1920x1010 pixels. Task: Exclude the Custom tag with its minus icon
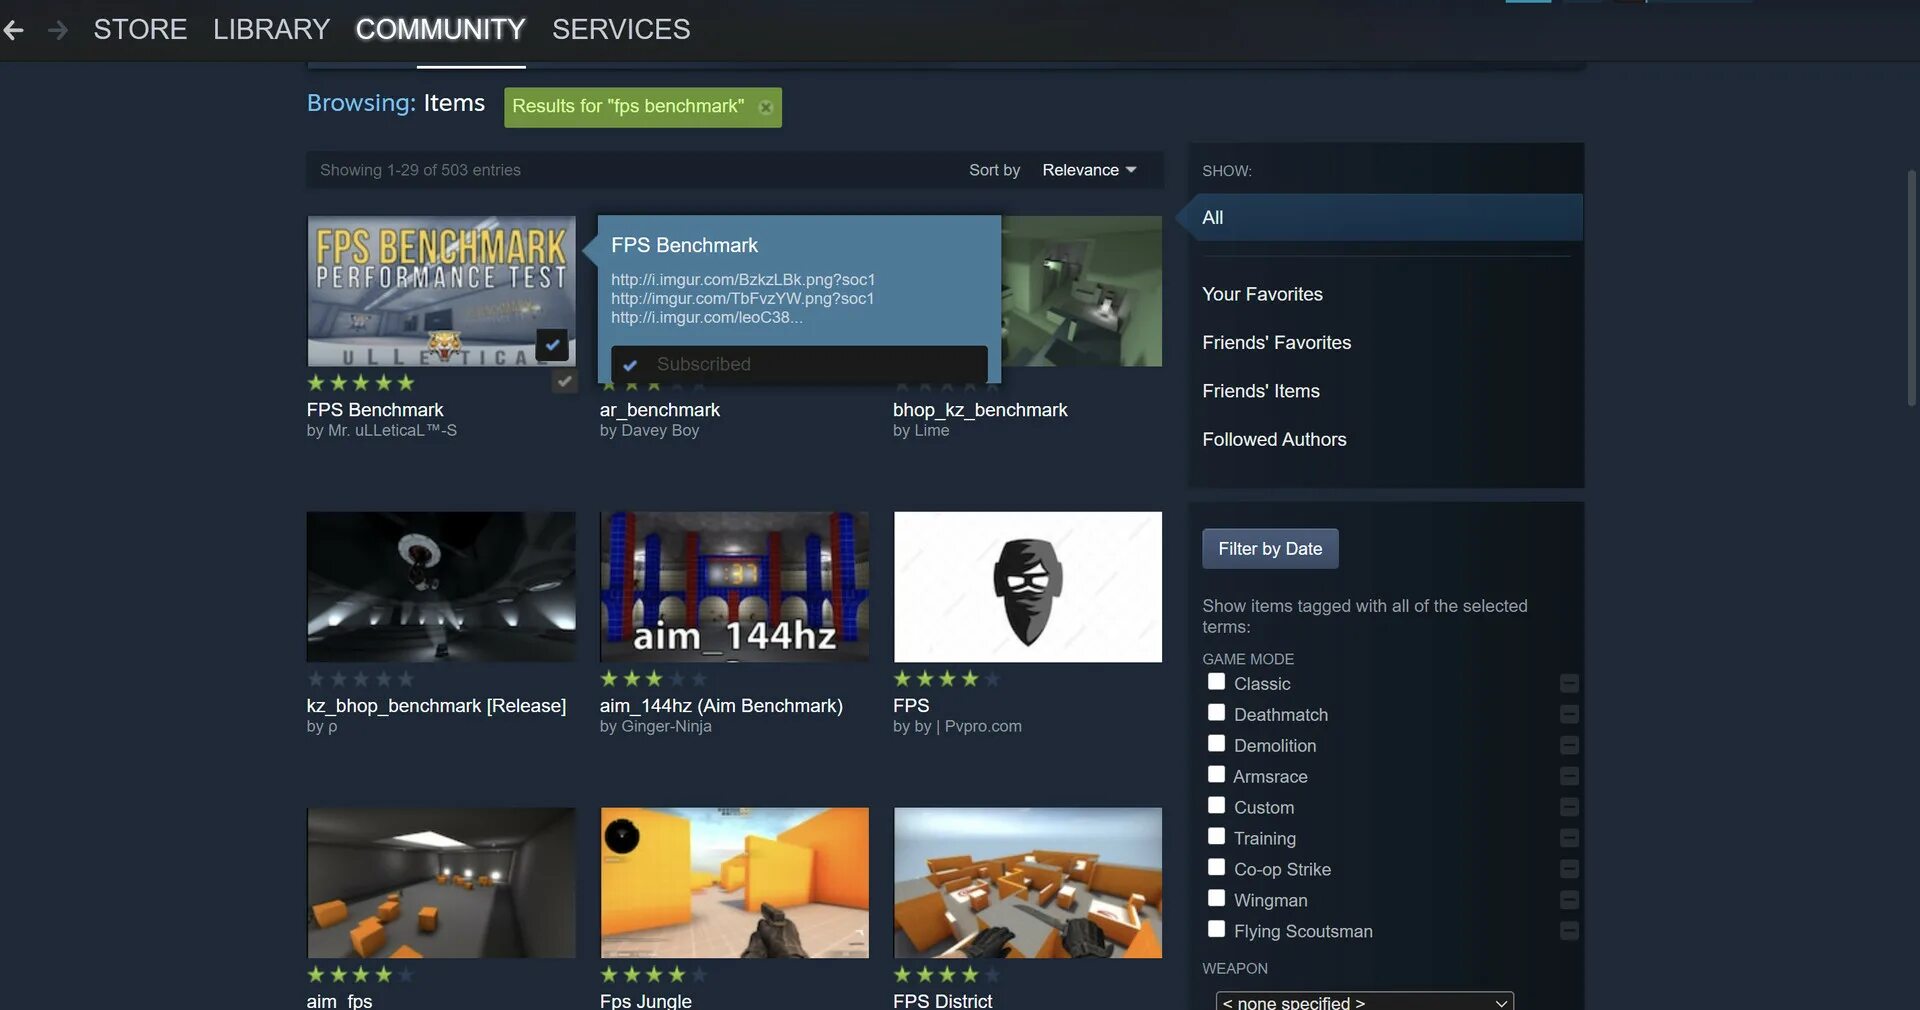pyautogui.click(x=1569, y=807)
